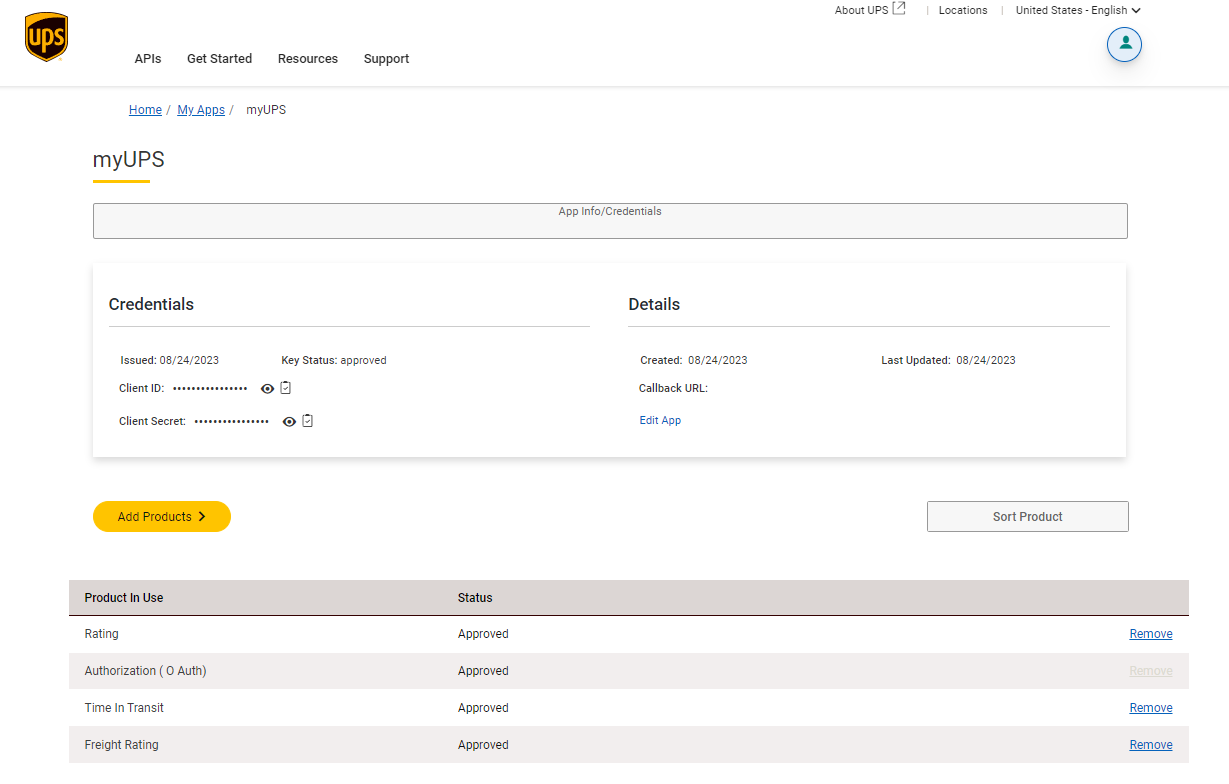This screenshot has height=784, width=1229.
Task: Open the Get Started menu
Action: pos(219,59)
